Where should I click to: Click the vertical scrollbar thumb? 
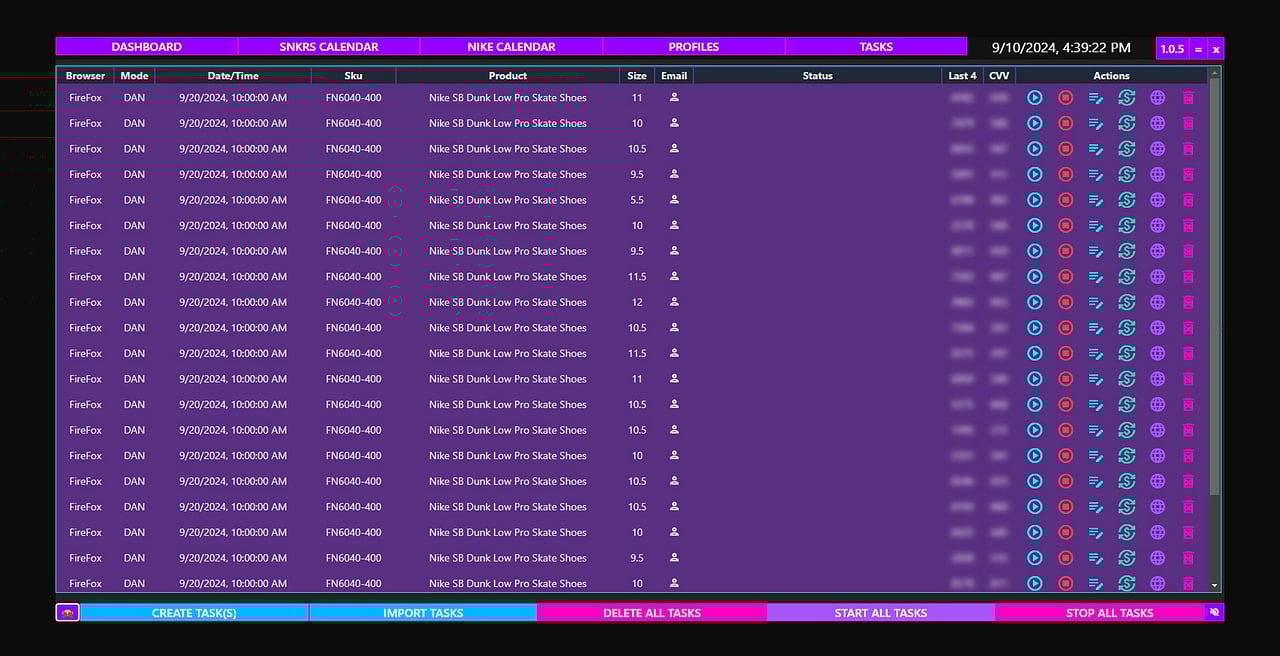[1215, 287]
